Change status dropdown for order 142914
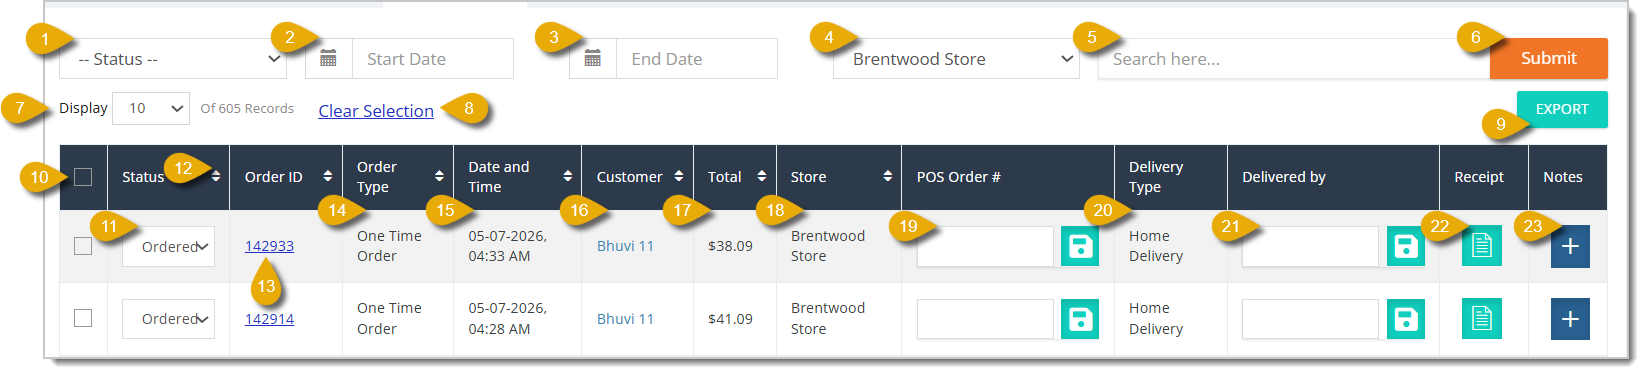The width and height of the screenshot is (1644, 374). (x=168, y=319)
